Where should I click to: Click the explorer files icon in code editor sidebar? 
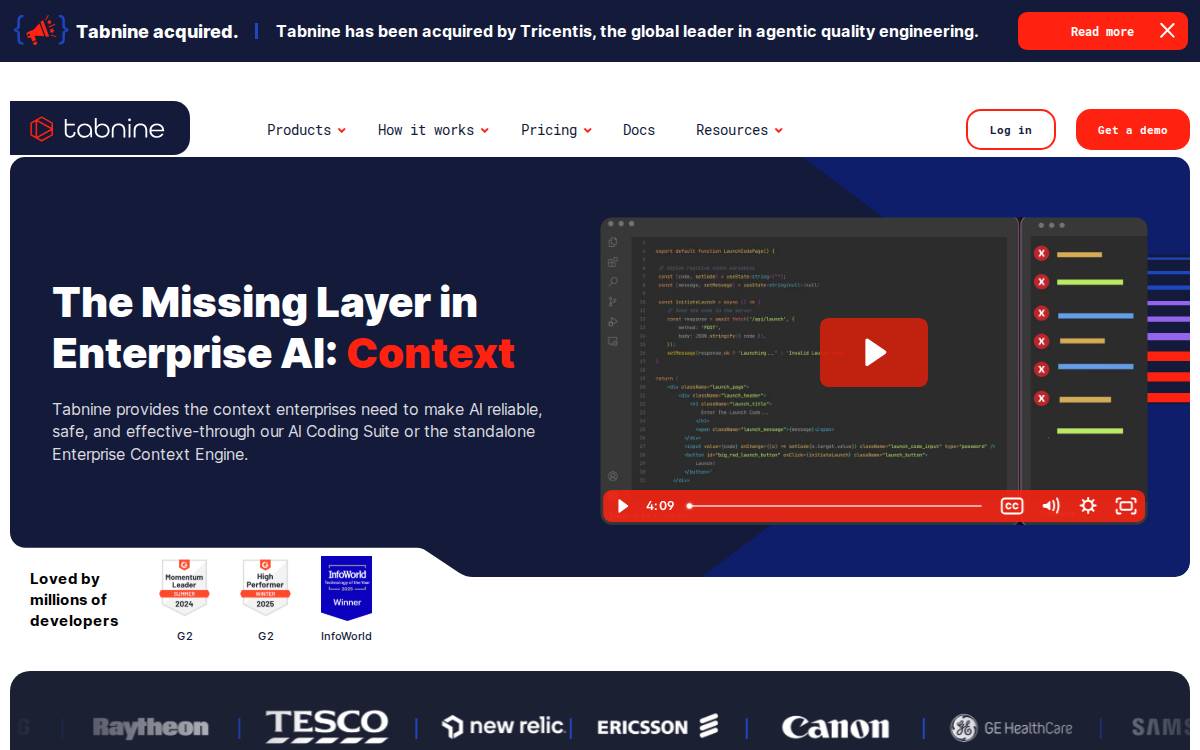pyautogui.click(x=613, y=242)
